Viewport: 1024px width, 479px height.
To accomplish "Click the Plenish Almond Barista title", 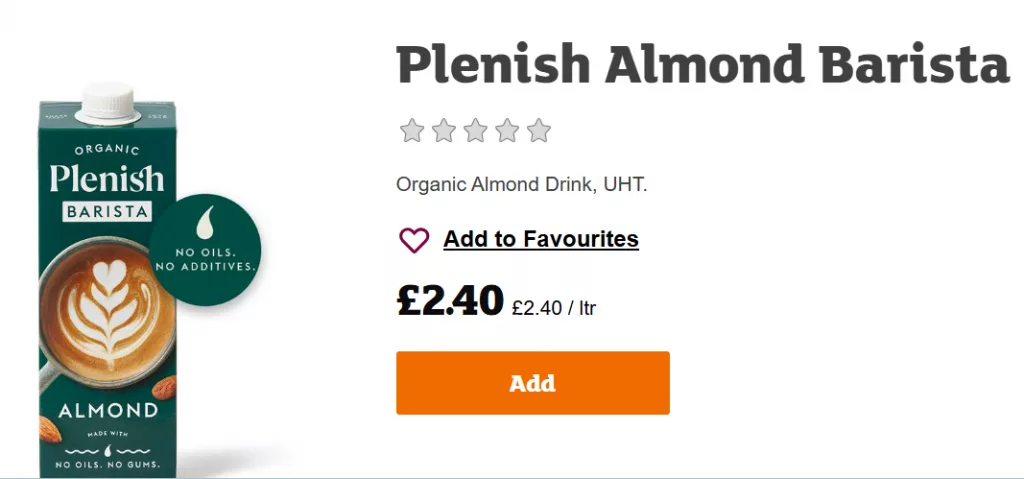I will [x=703, y=63].
